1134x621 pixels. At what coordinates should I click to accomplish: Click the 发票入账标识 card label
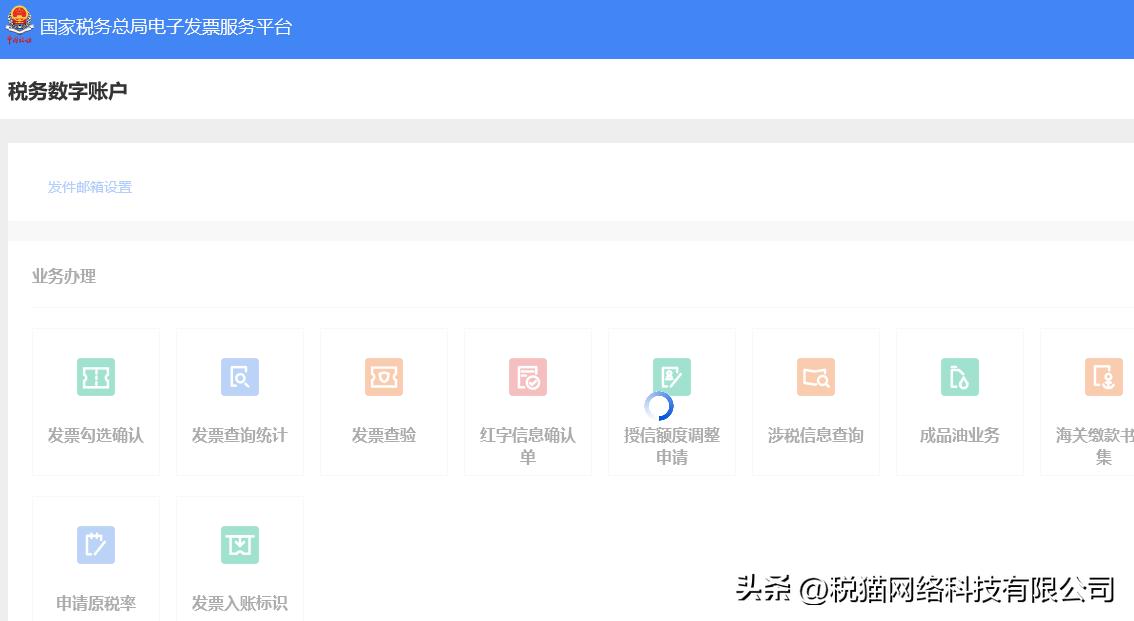[x=240, y=603]
